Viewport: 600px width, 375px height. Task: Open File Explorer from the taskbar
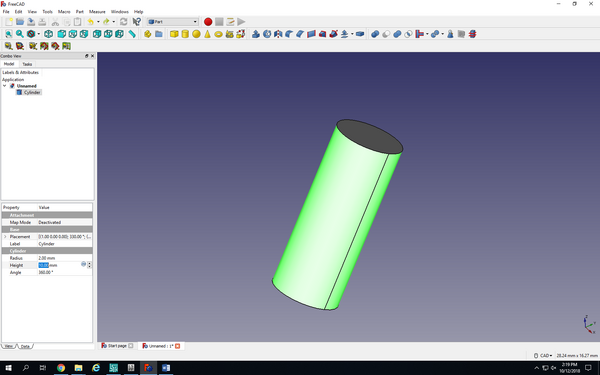pos(78,368)
